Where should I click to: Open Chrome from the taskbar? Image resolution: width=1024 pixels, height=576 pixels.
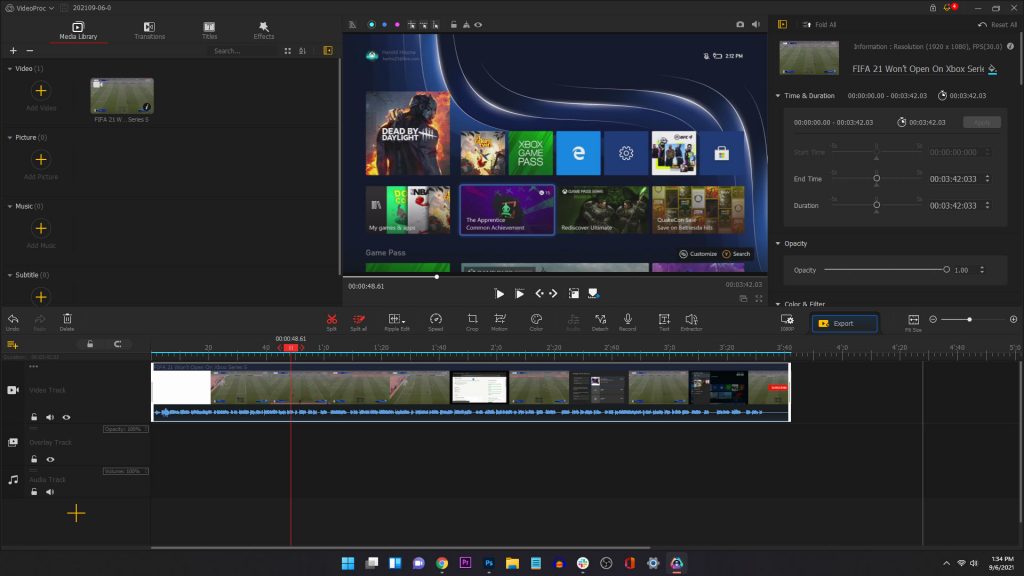(442, 563)
